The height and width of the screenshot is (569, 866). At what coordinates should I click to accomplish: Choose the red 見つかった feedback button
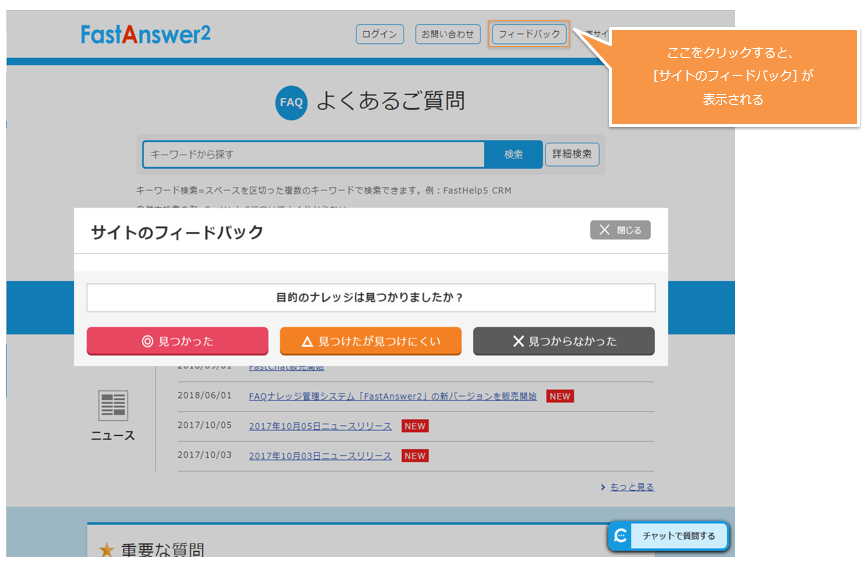click(177, 341)
